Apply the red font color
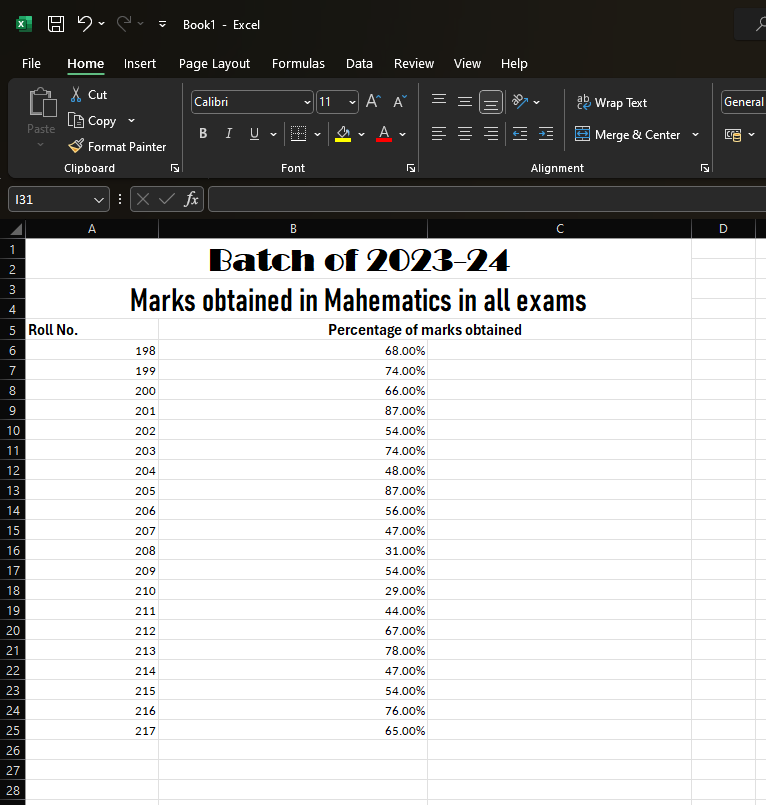Screen dimensions: 766x805 point(384,134)
